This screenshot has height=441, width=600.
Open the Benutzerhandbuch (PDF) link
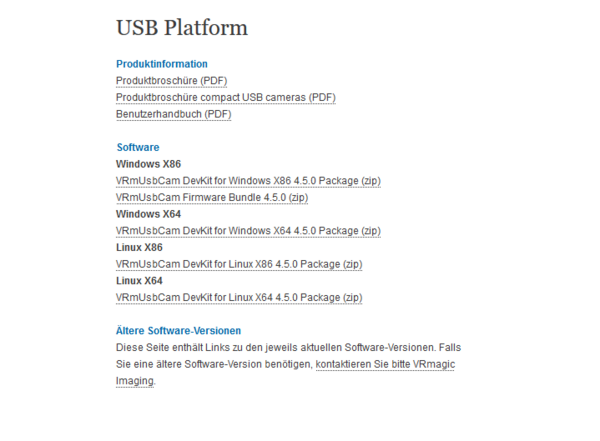pyautogui.click(x=174, y=114)
